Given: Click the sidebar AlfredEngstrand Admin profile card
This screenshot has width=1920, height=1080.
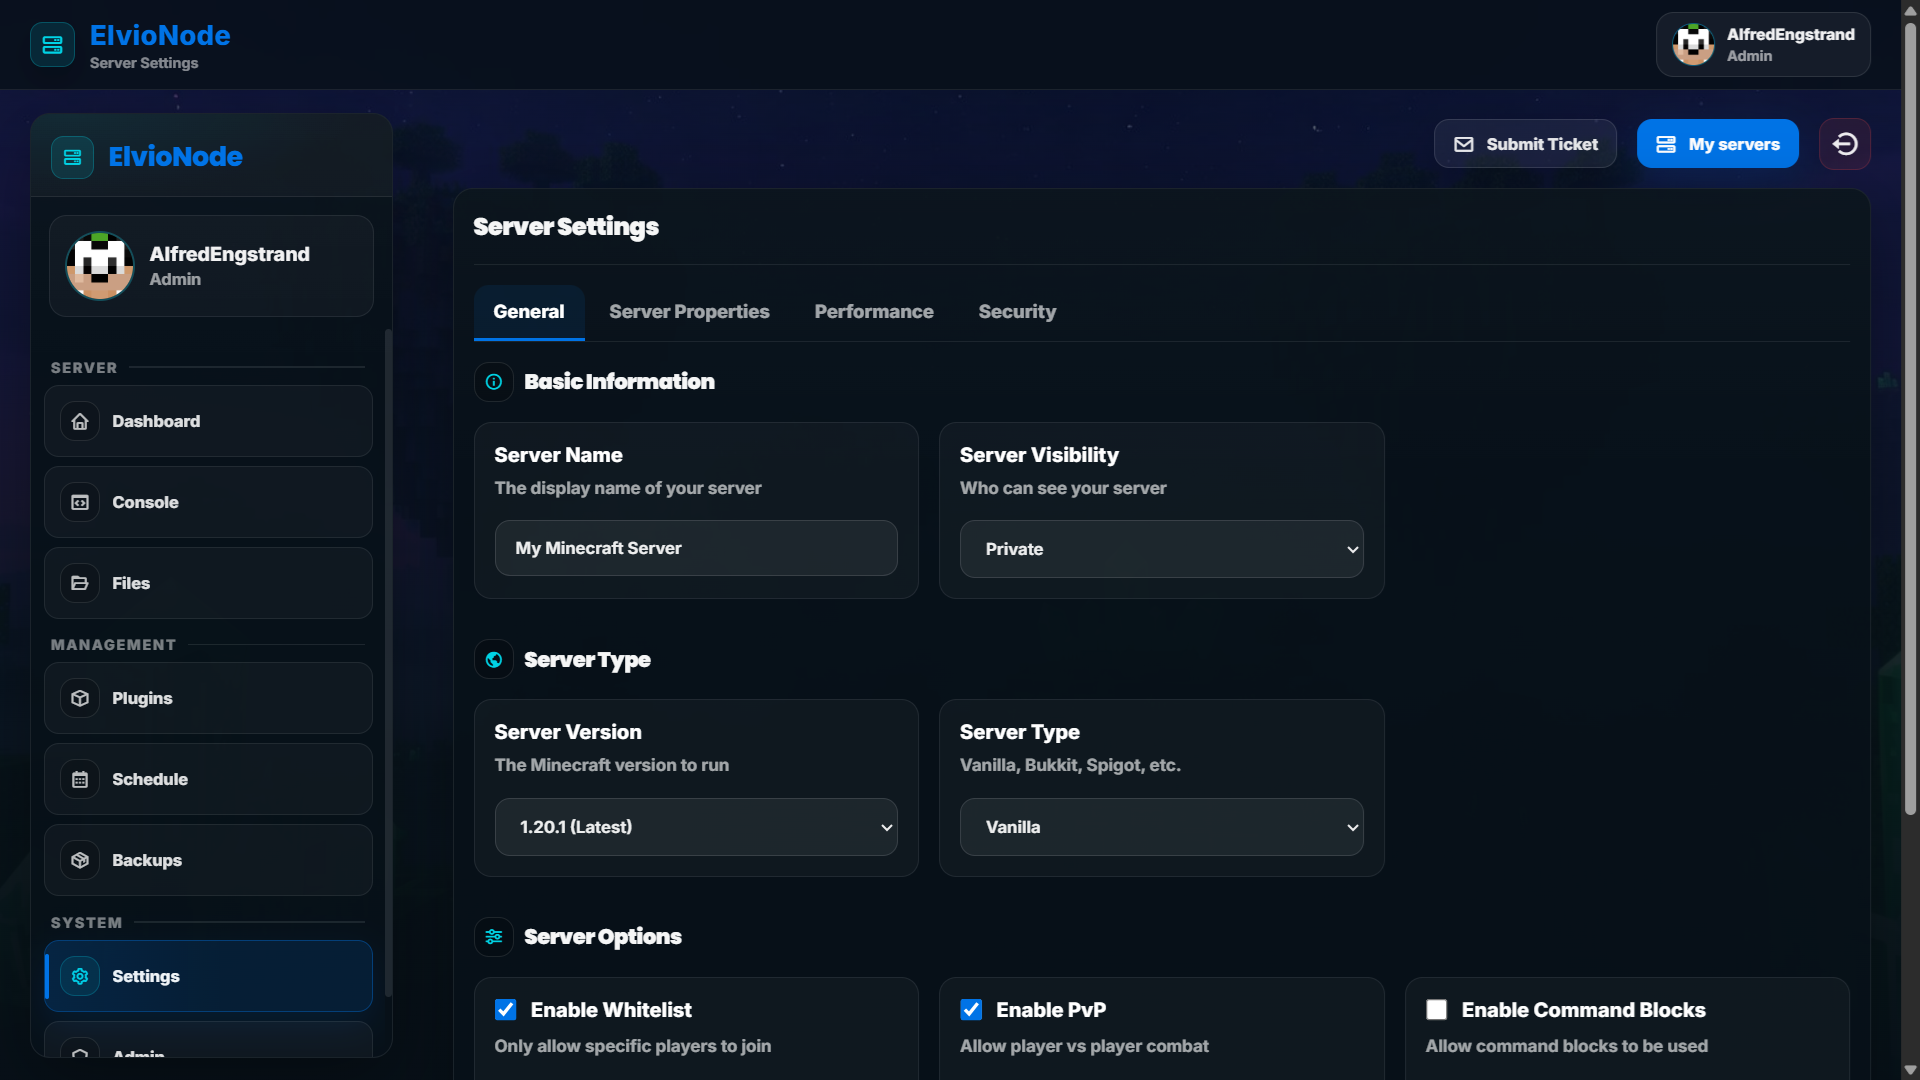Looking at the screenshot, I should coord(211,266).
